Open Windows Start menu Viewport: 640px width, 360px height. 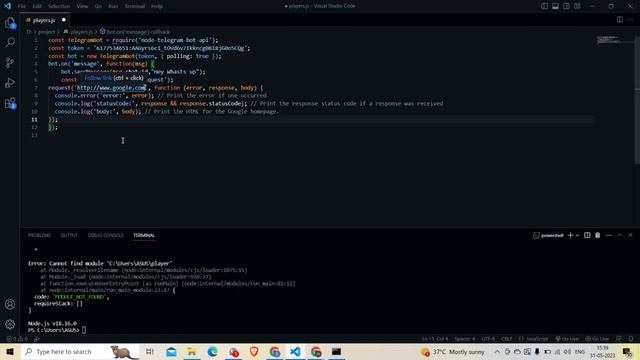pos(10,351)
